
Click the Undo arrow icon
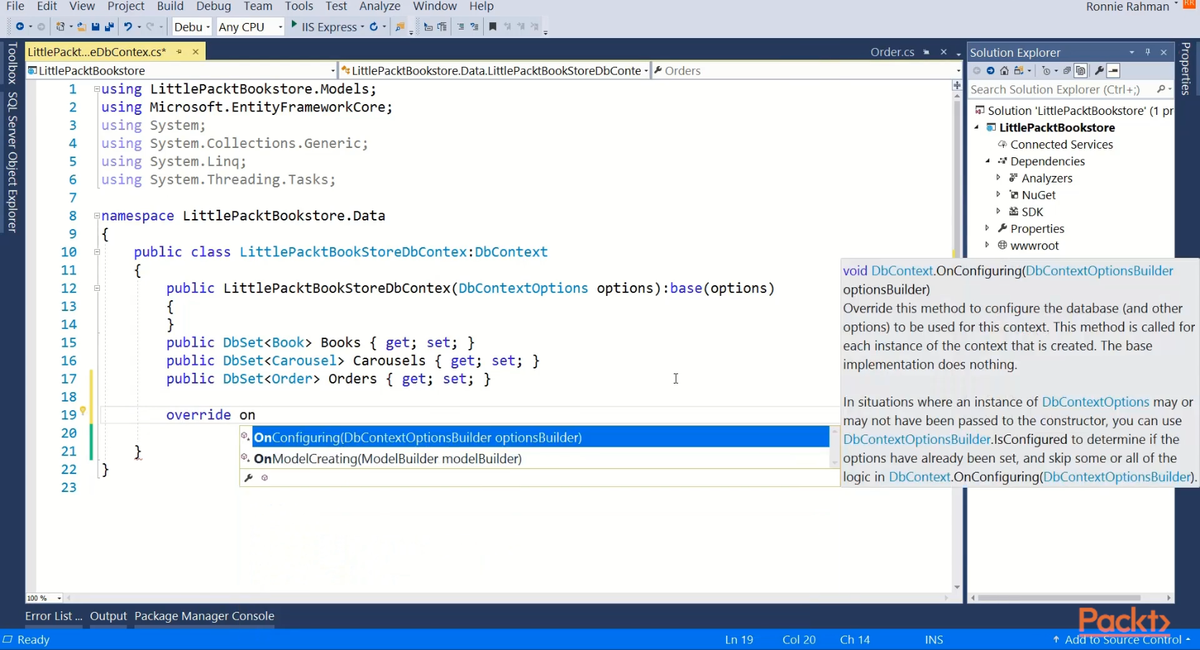(x=127, y=27)
